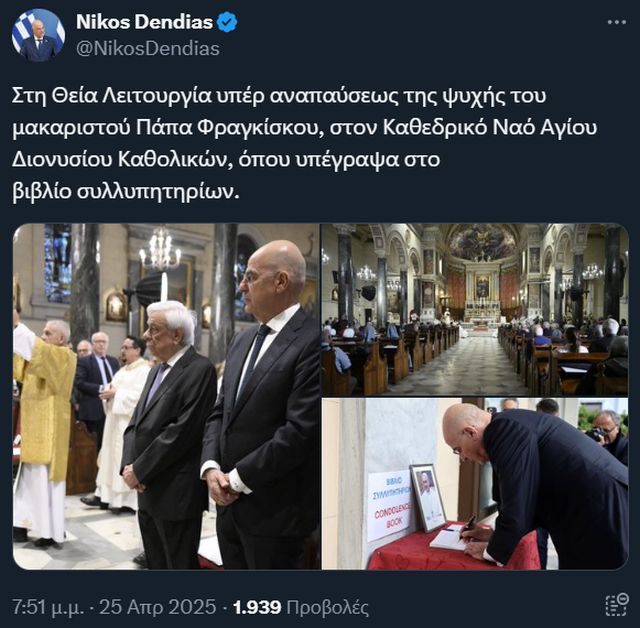Open the three-dot more options menu

(616, 22)
